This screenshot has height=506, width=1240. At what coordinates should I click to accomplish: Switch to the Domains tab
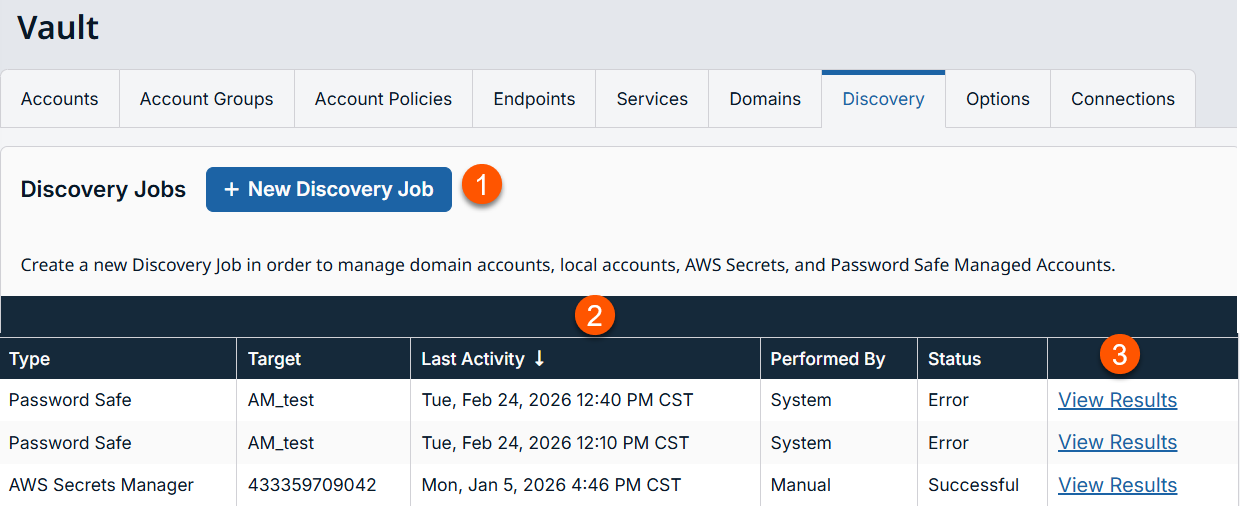pos(765,99)
